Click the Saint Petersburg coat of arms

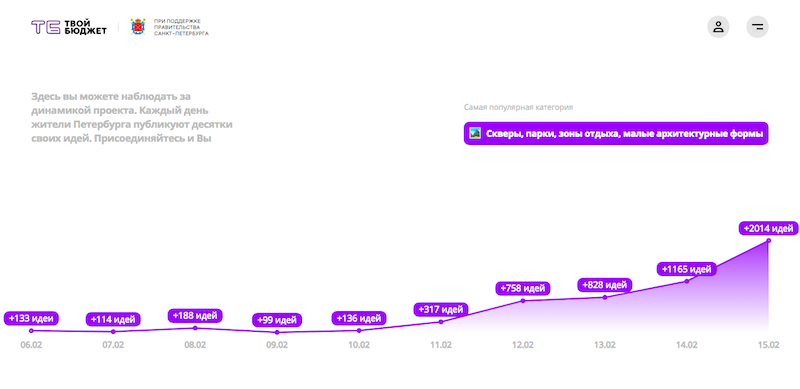point(138,27)
